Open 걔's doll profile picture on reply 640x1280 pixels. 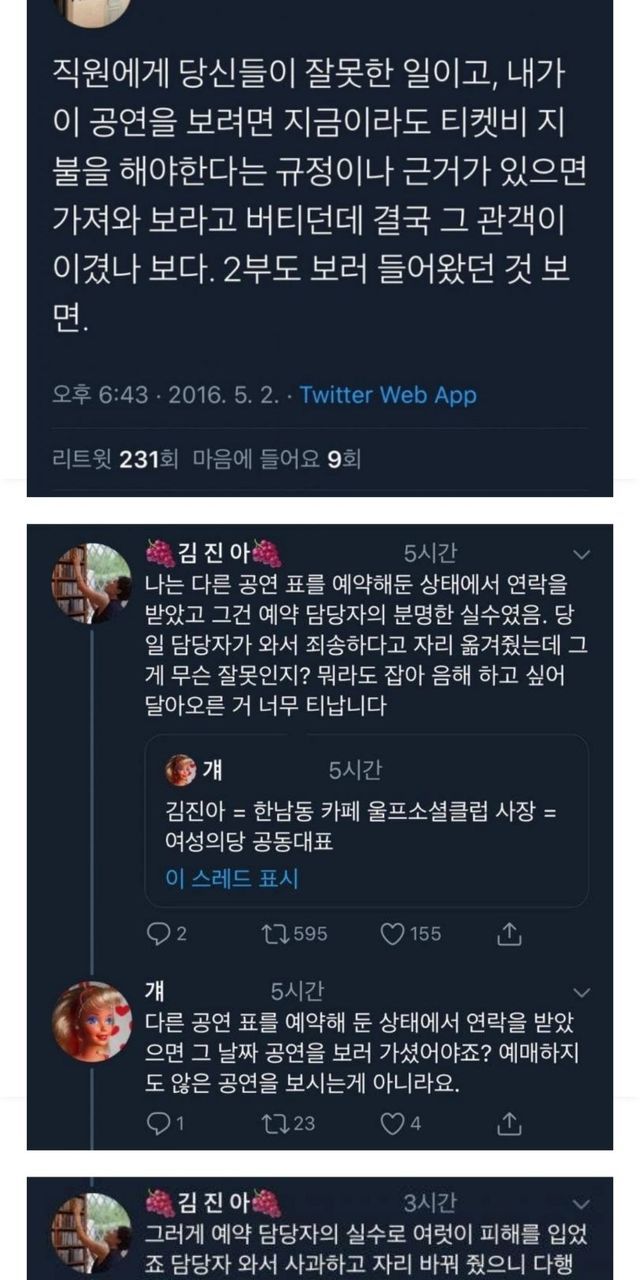[x=92, y=1021]
